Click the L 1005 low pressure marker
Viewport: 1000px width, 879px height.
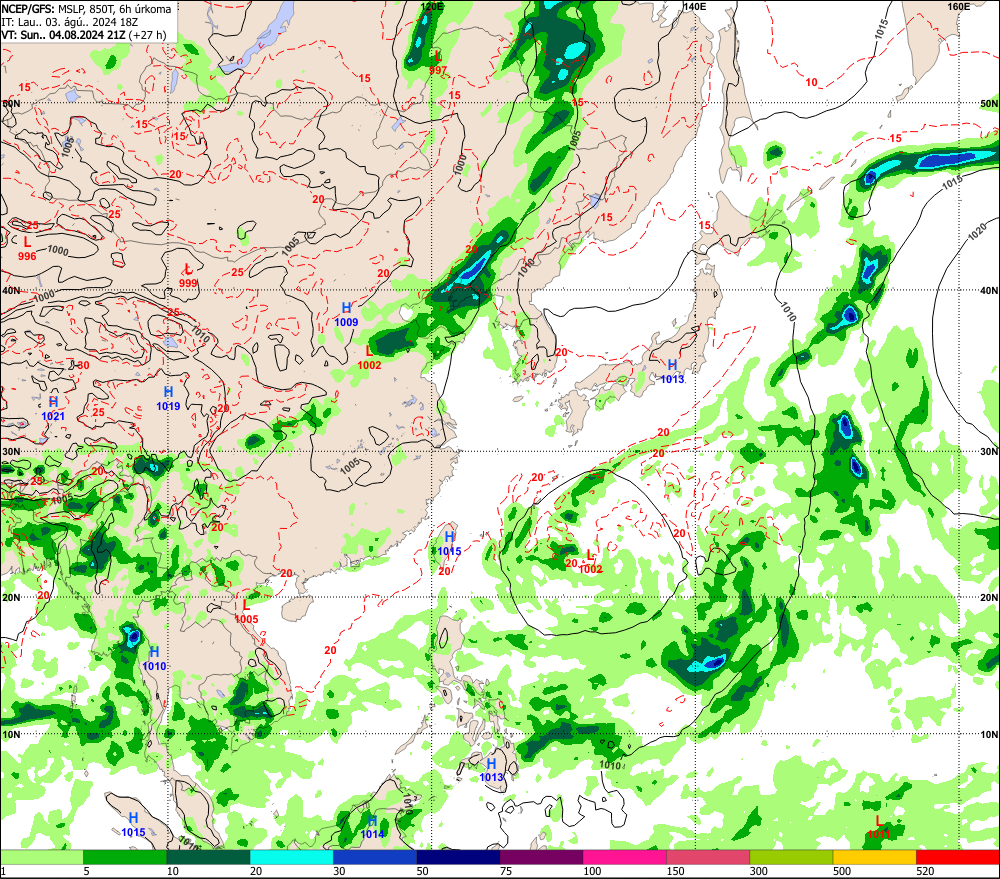click(246, 612)
